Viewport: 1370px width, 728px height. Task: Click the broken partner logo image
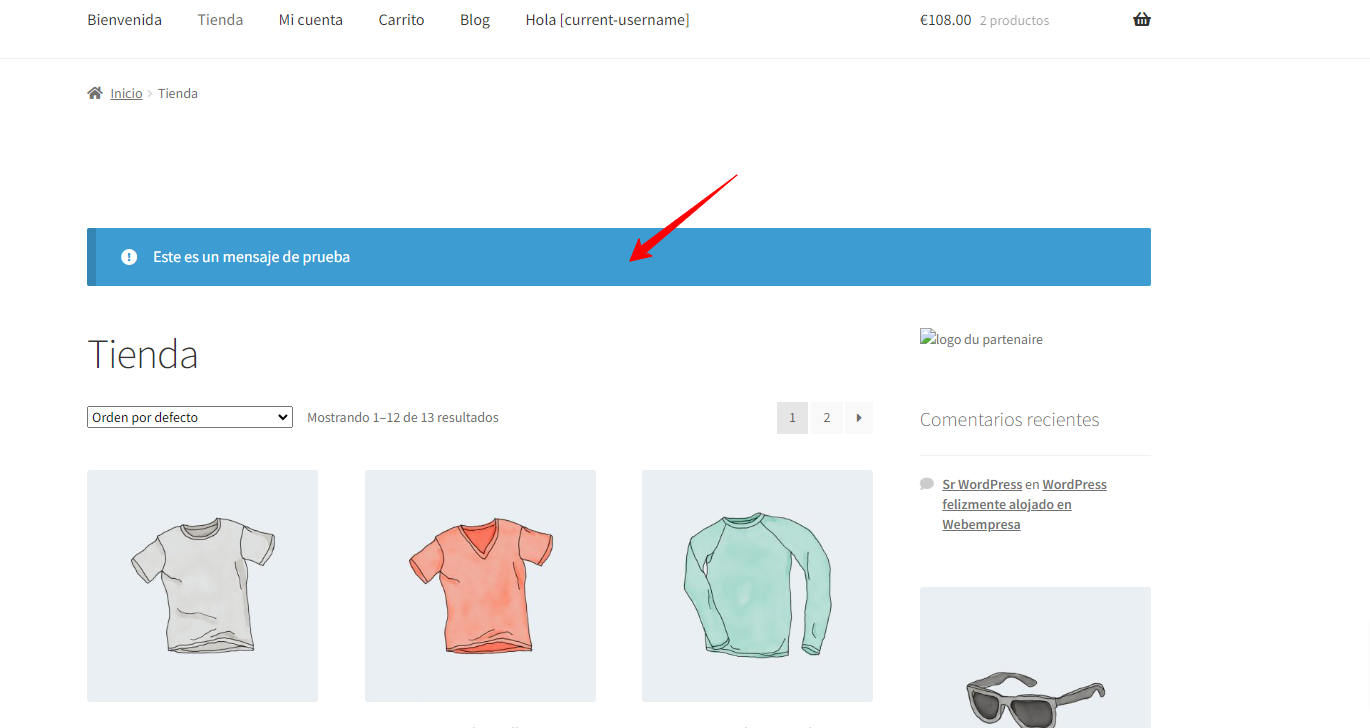click(x=981, y=339)
